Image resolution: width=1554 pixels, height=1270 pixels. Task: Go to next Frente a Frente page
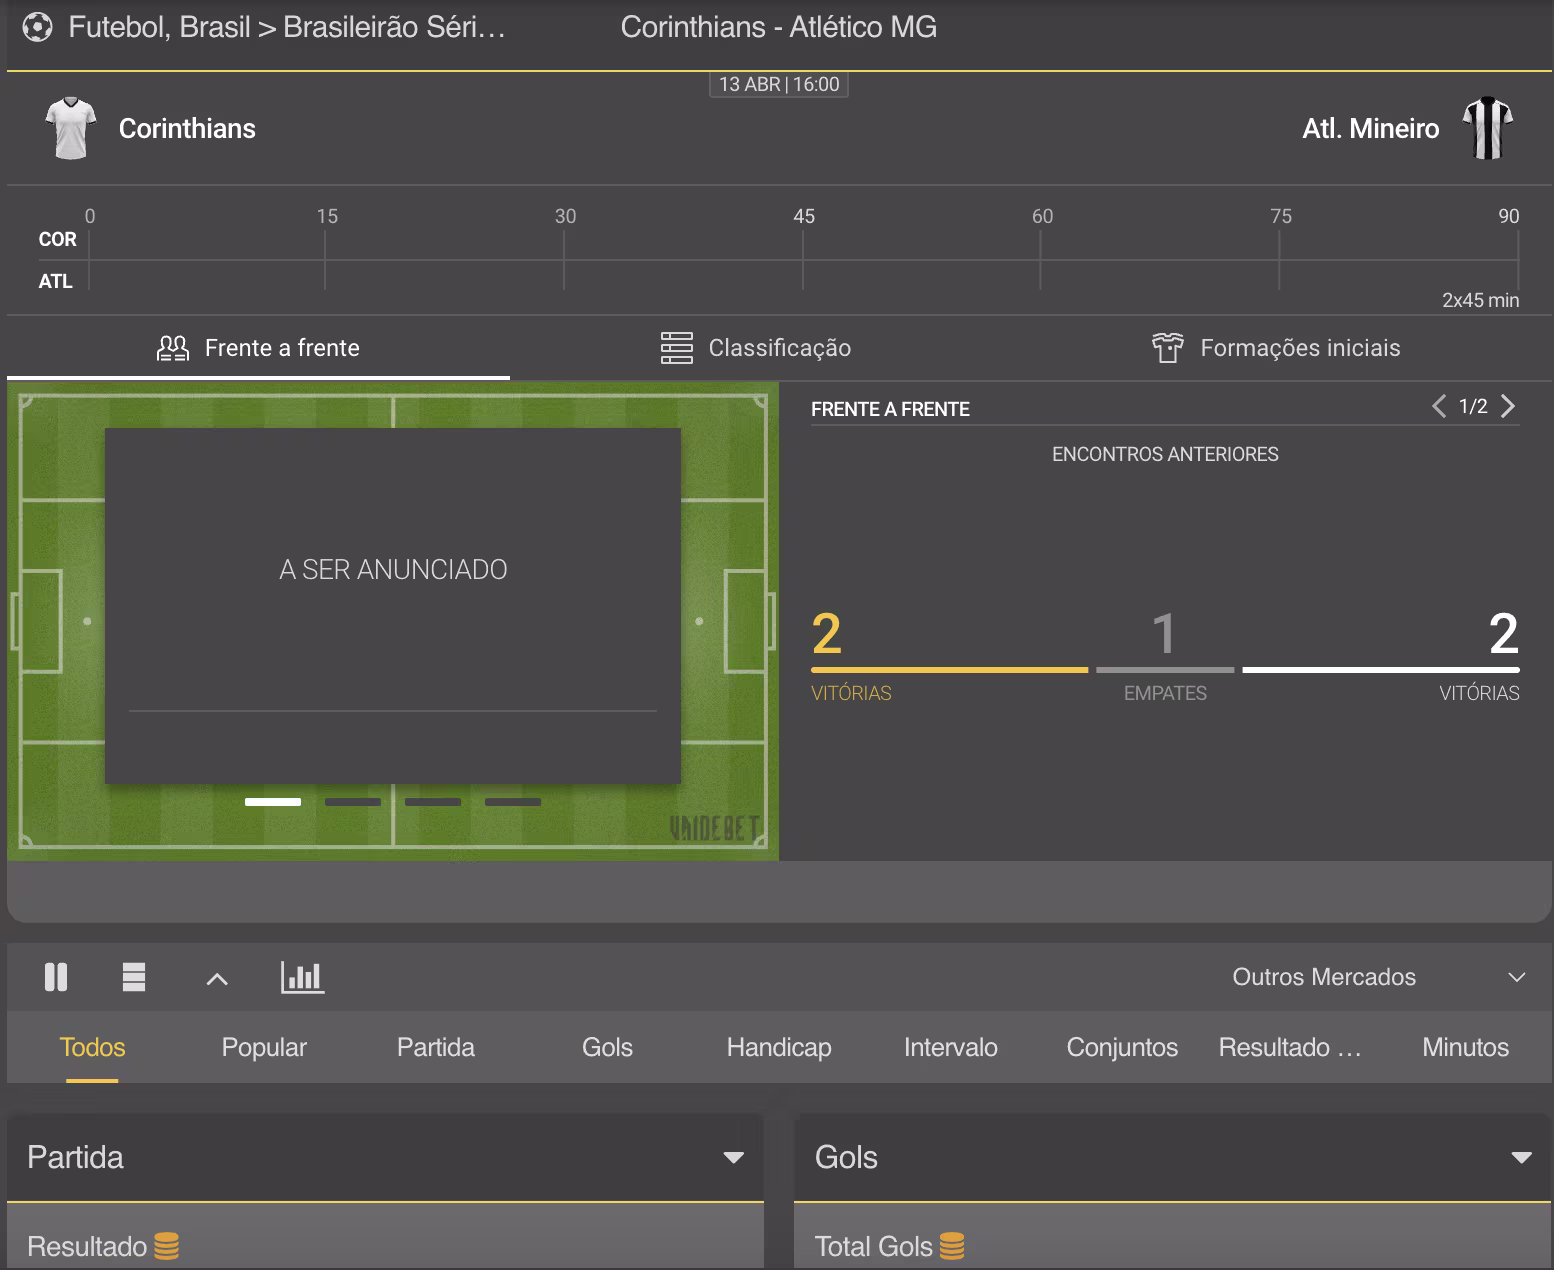pos(1508,406)
